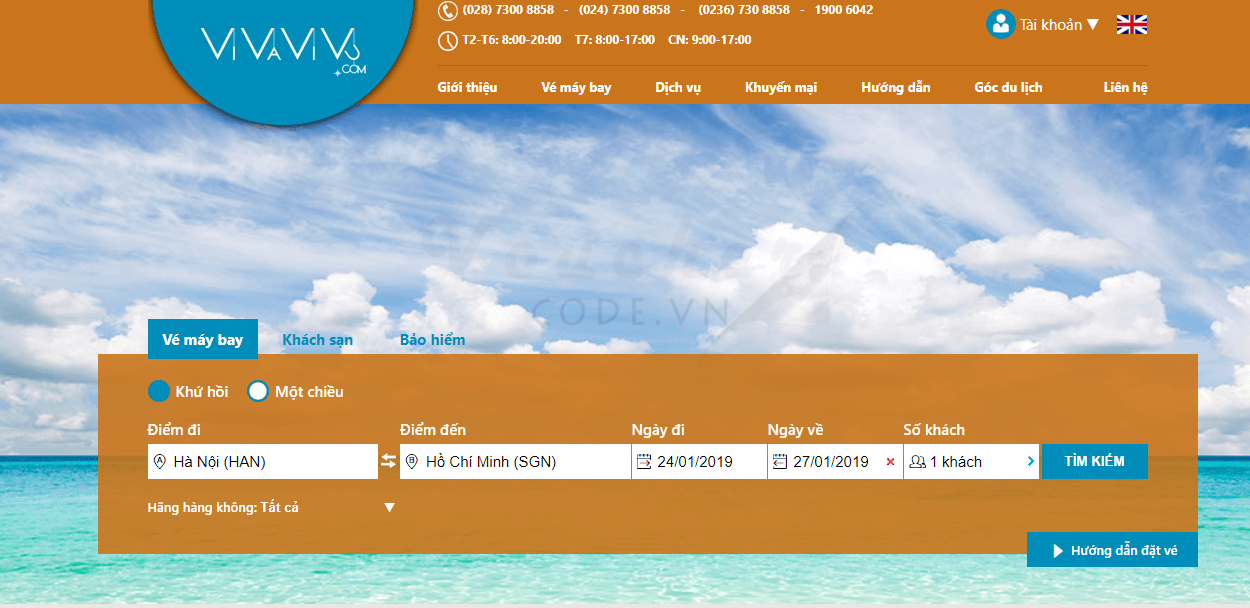
Task: Click the calendar icon in Ngày về
Action: (780, 461)
